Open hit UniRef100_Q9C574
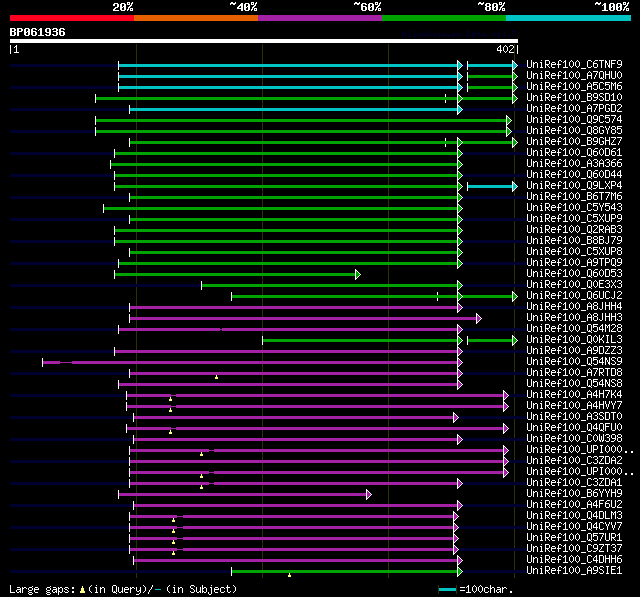 (574, 120)
